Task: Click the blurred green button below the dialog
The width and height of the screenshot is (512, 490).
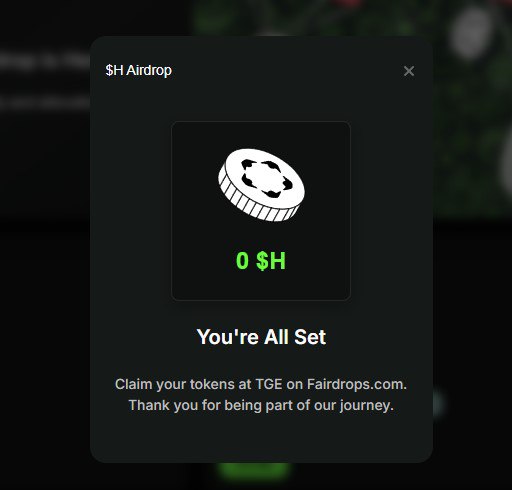Action: [254, 470]
